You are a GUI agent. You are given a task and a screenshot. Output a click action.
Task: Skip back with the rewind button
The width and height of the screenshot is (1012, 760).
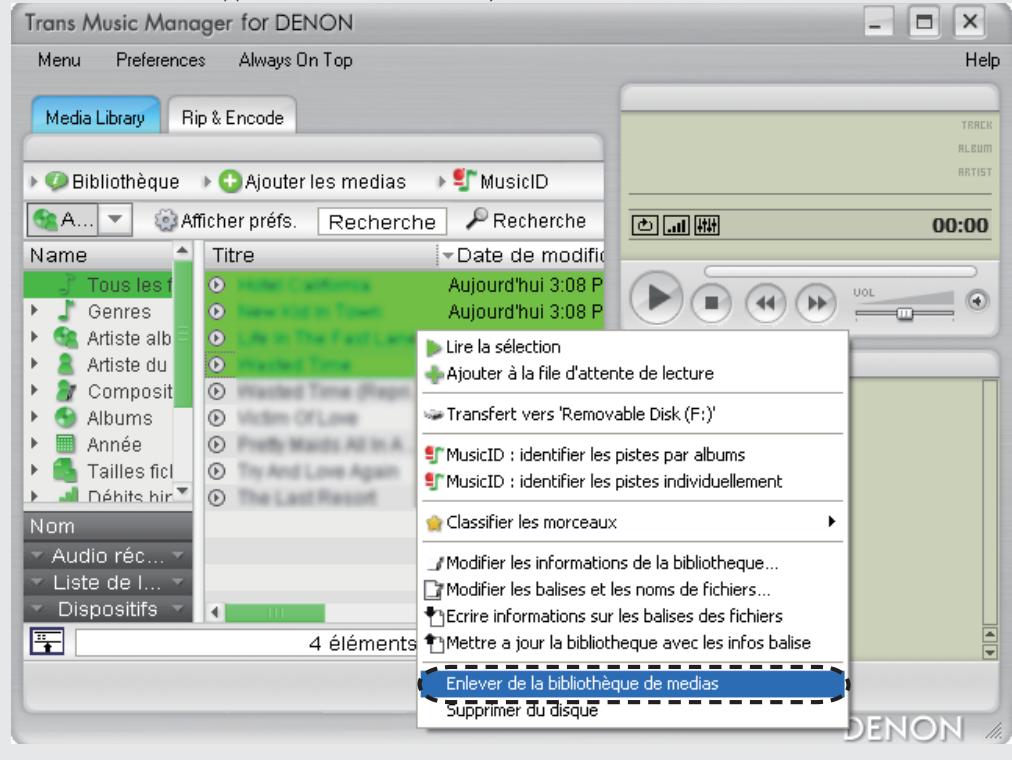pyautogui.click(x=765, y=303)
